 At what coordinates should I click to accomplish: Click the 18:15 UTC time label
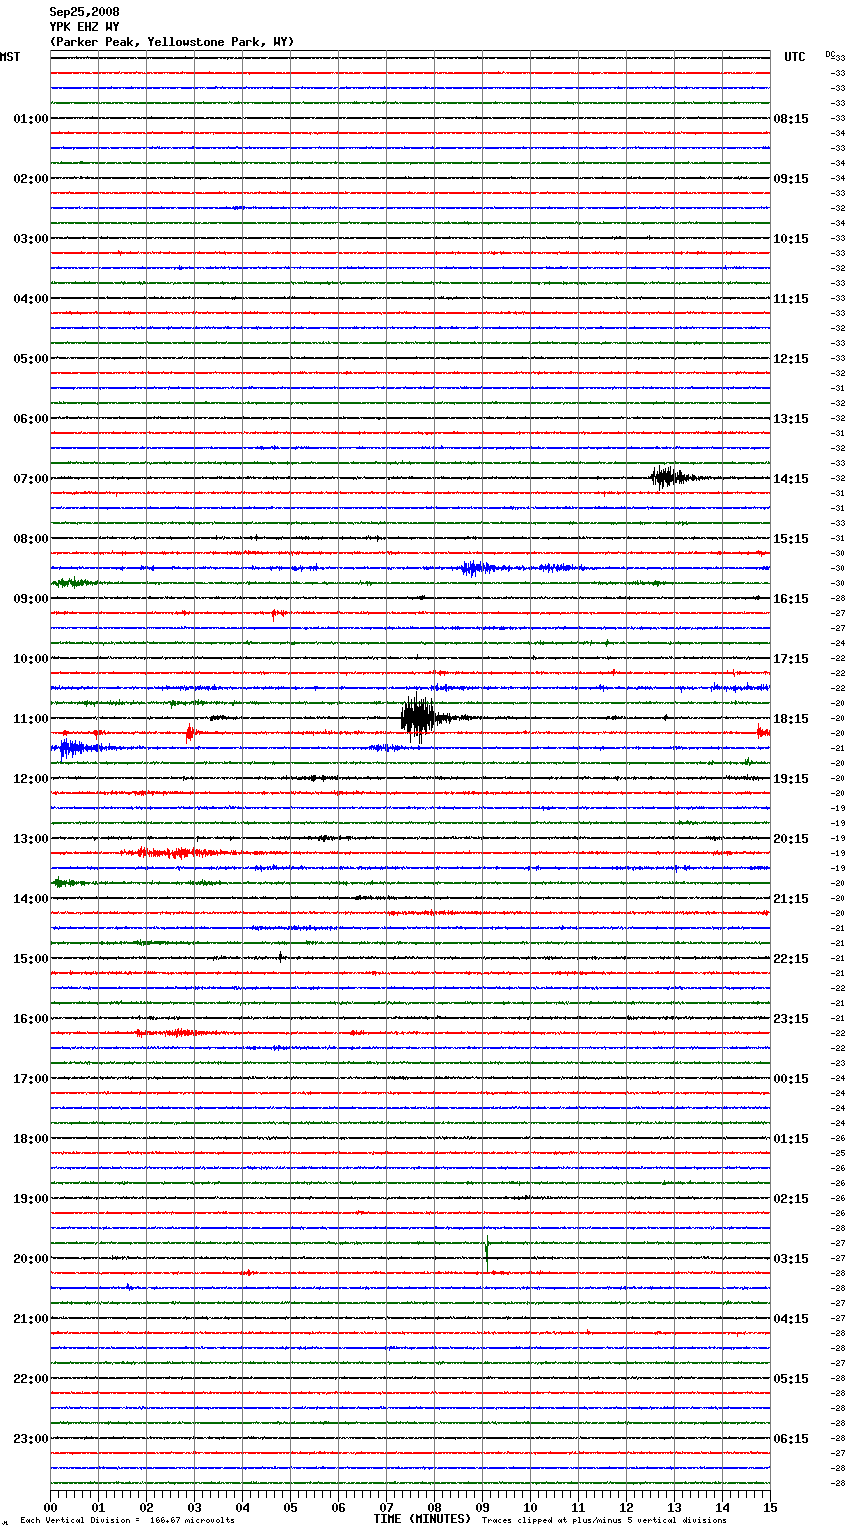coord(791,719)
